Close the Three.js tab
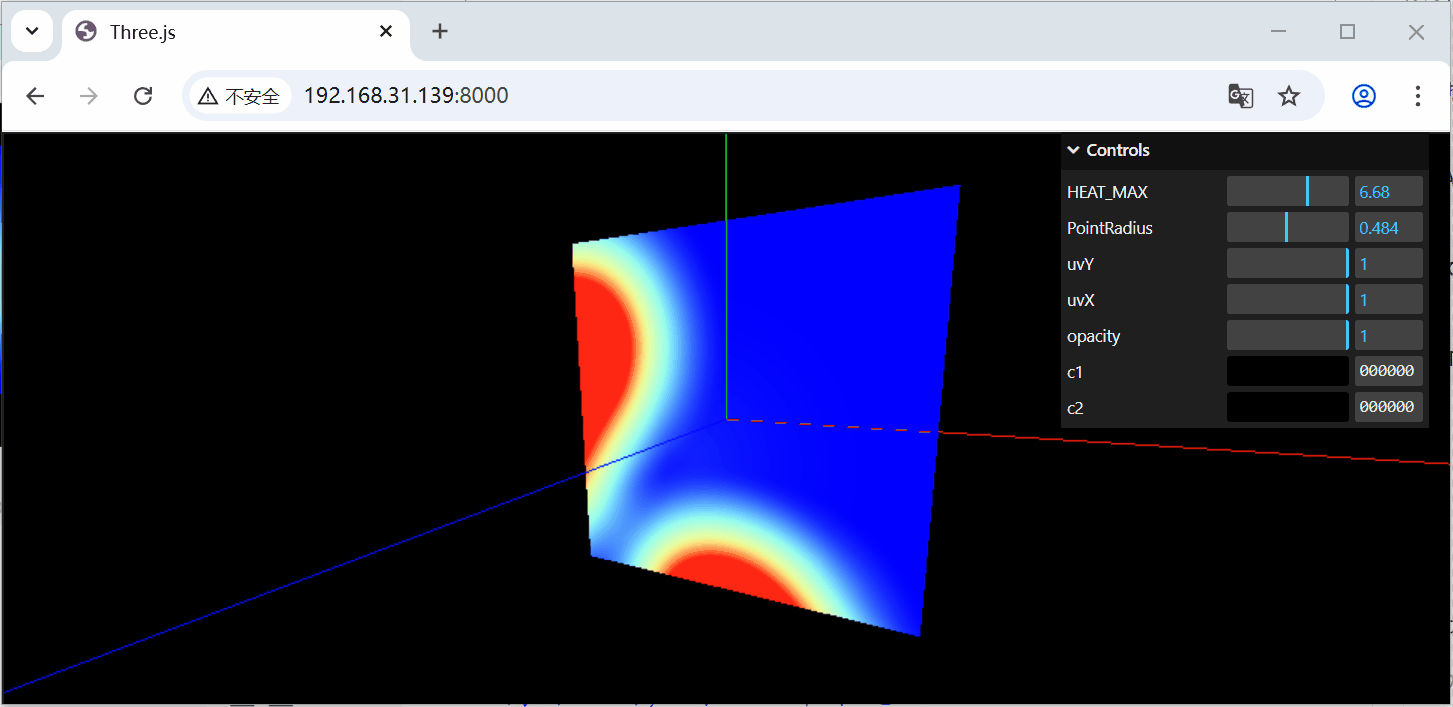Screen dimensions: 1453x707 (x=386, y=32)
